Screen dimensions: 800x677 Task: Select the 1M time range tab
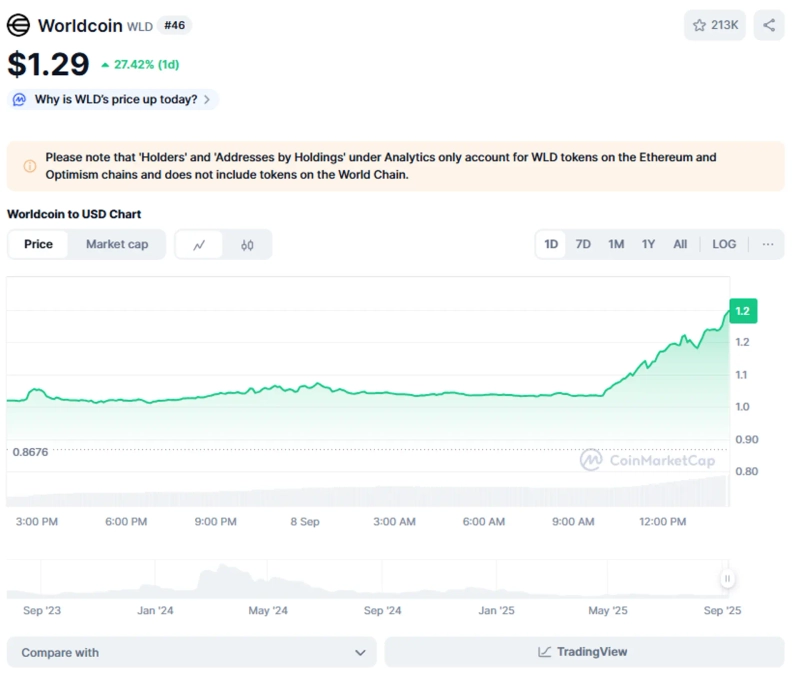(616, 244)
